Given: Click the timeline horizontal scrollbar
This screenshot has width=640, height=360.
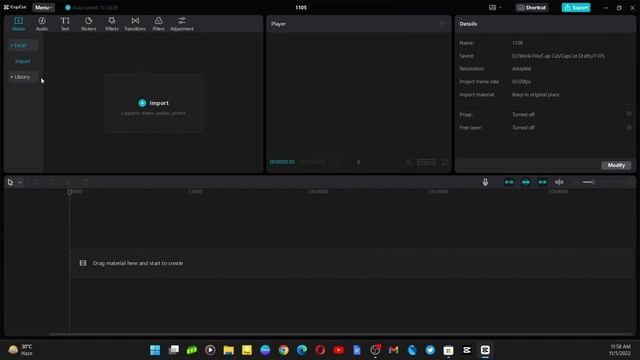Looking at the screenshot, I should [x=342, y=334].
